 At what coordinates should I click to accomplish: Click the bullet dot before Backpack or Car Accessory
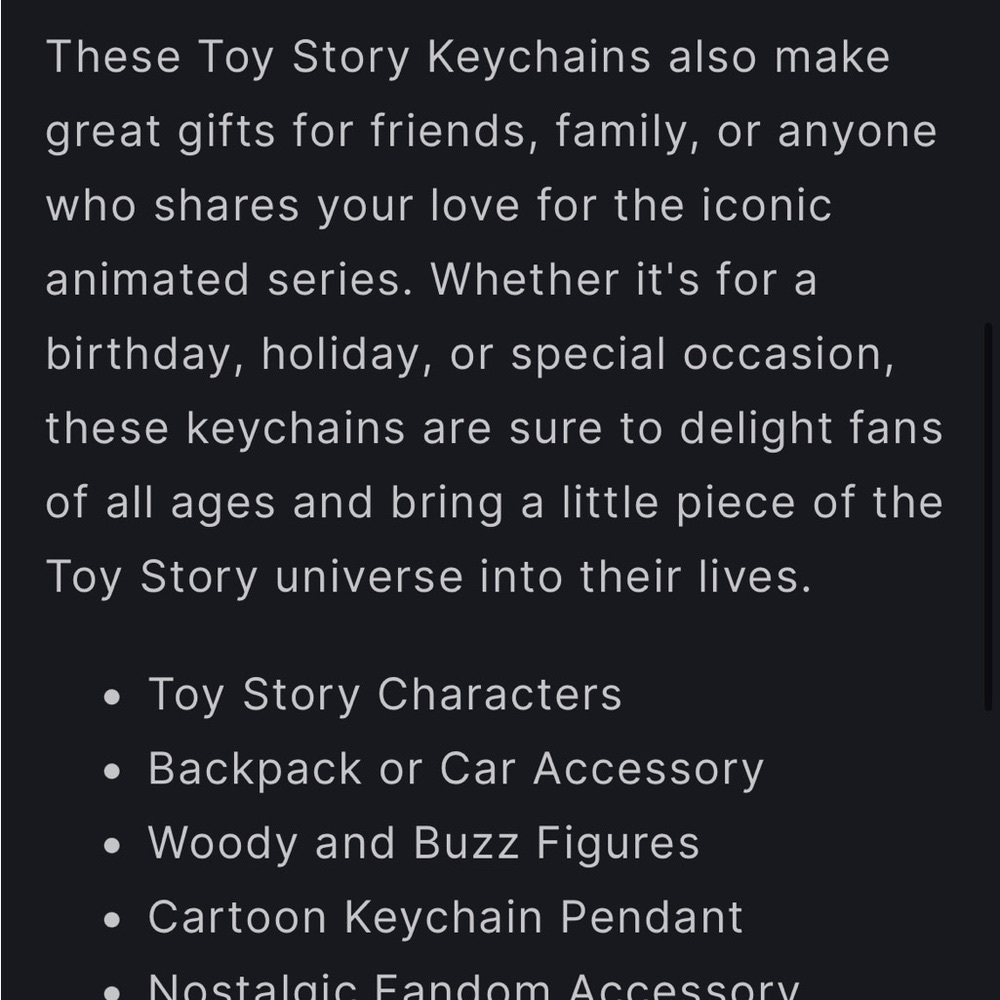[x=112, y=771]
